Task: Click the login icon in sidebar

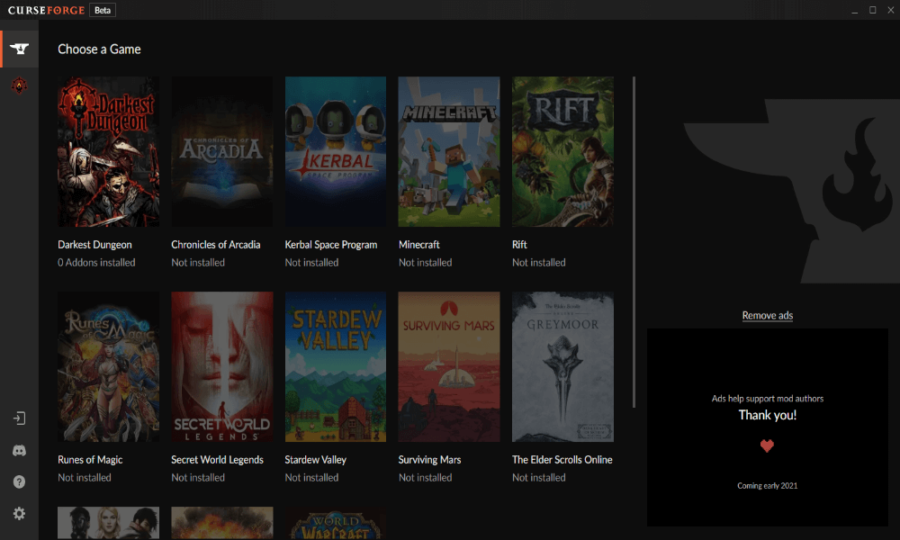Action: [20, 418]
